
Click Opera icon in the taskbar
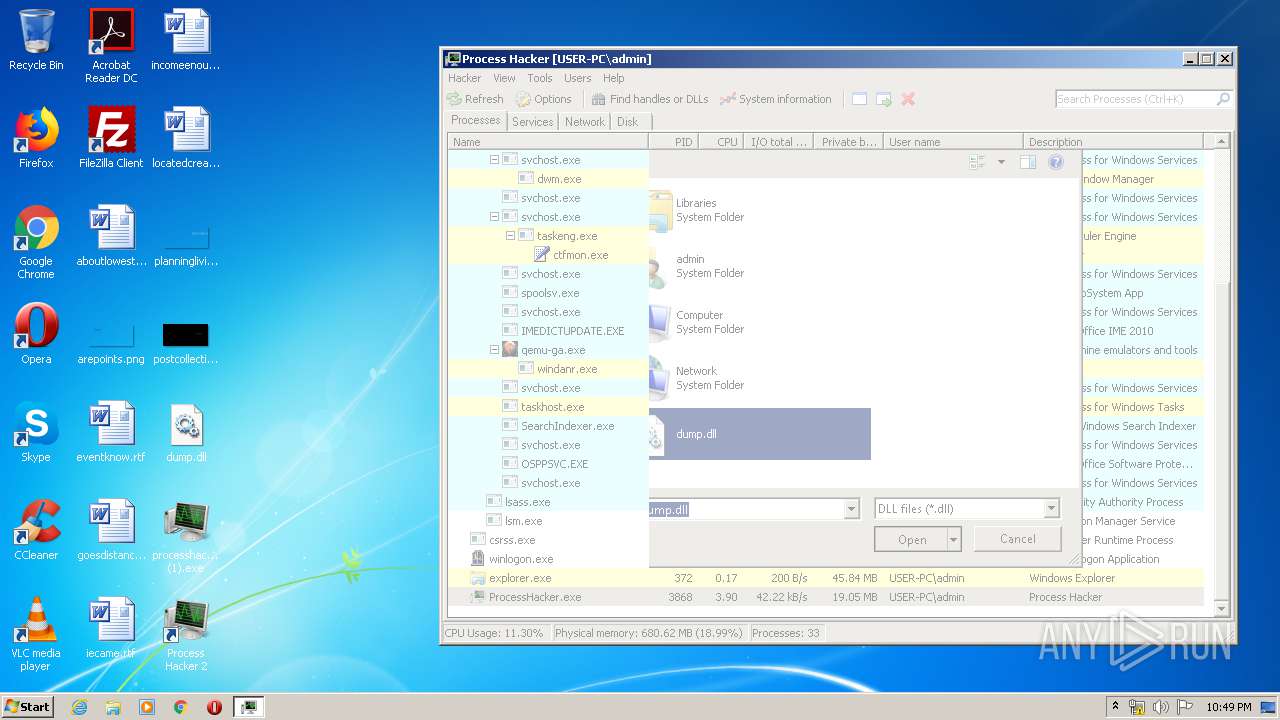tap(214, 707)
